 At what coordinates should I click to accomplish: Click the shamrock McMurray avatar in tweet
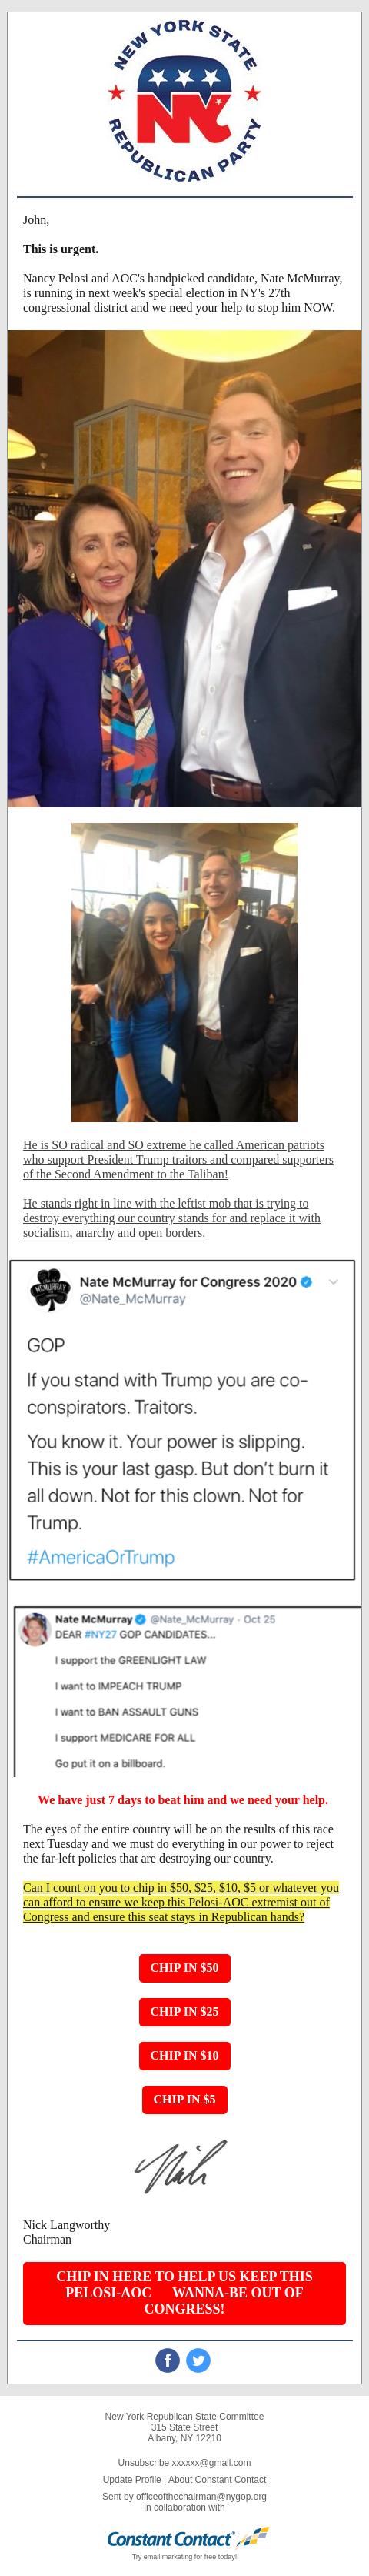tap(50, 1289)
